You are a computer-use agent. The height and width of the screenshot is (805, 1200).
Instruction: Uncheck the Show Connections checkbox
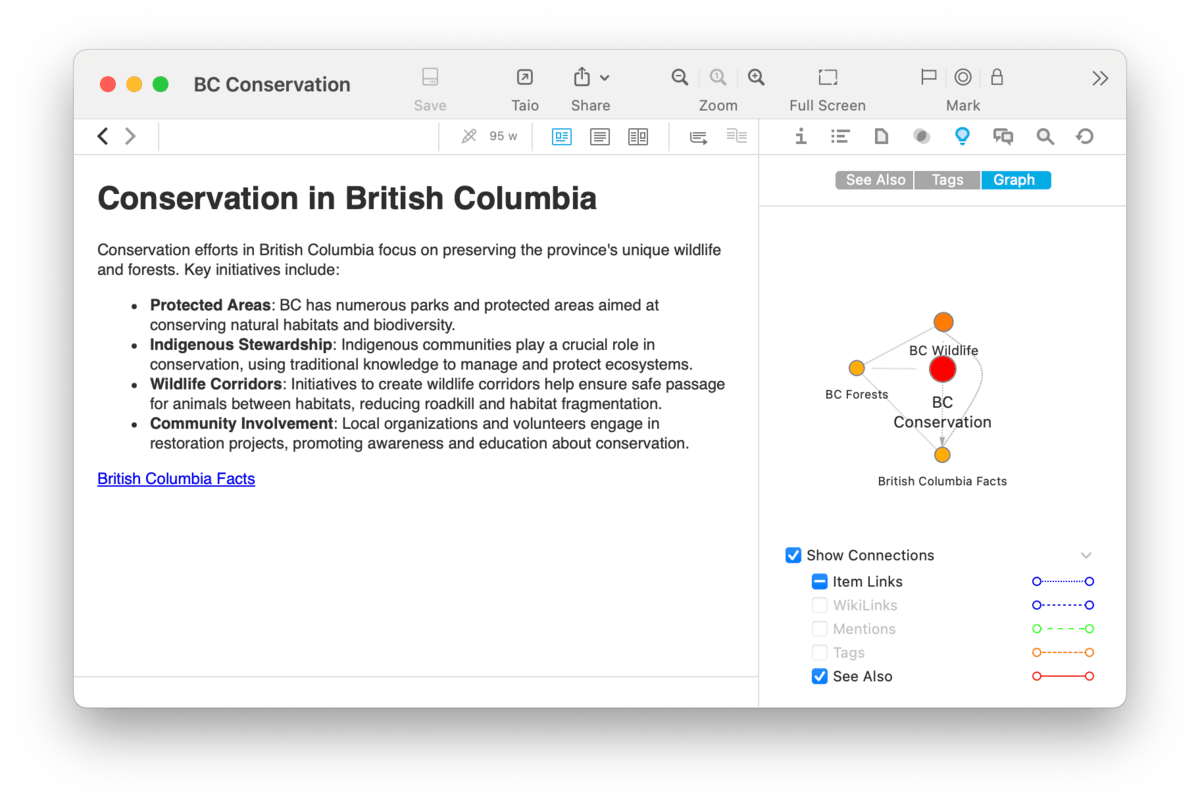click(x=793, y=555)
